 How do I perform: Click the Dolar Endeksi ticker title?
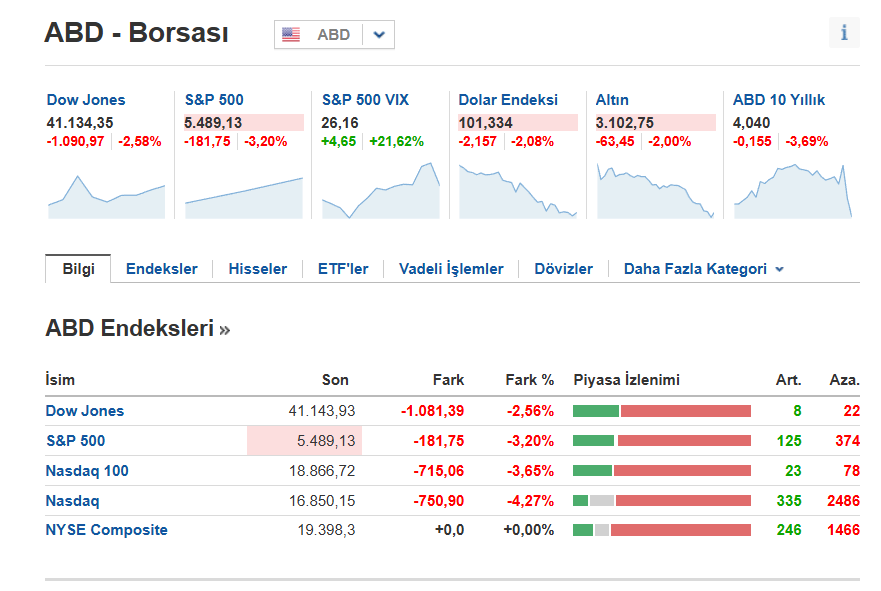click(508, 100)
